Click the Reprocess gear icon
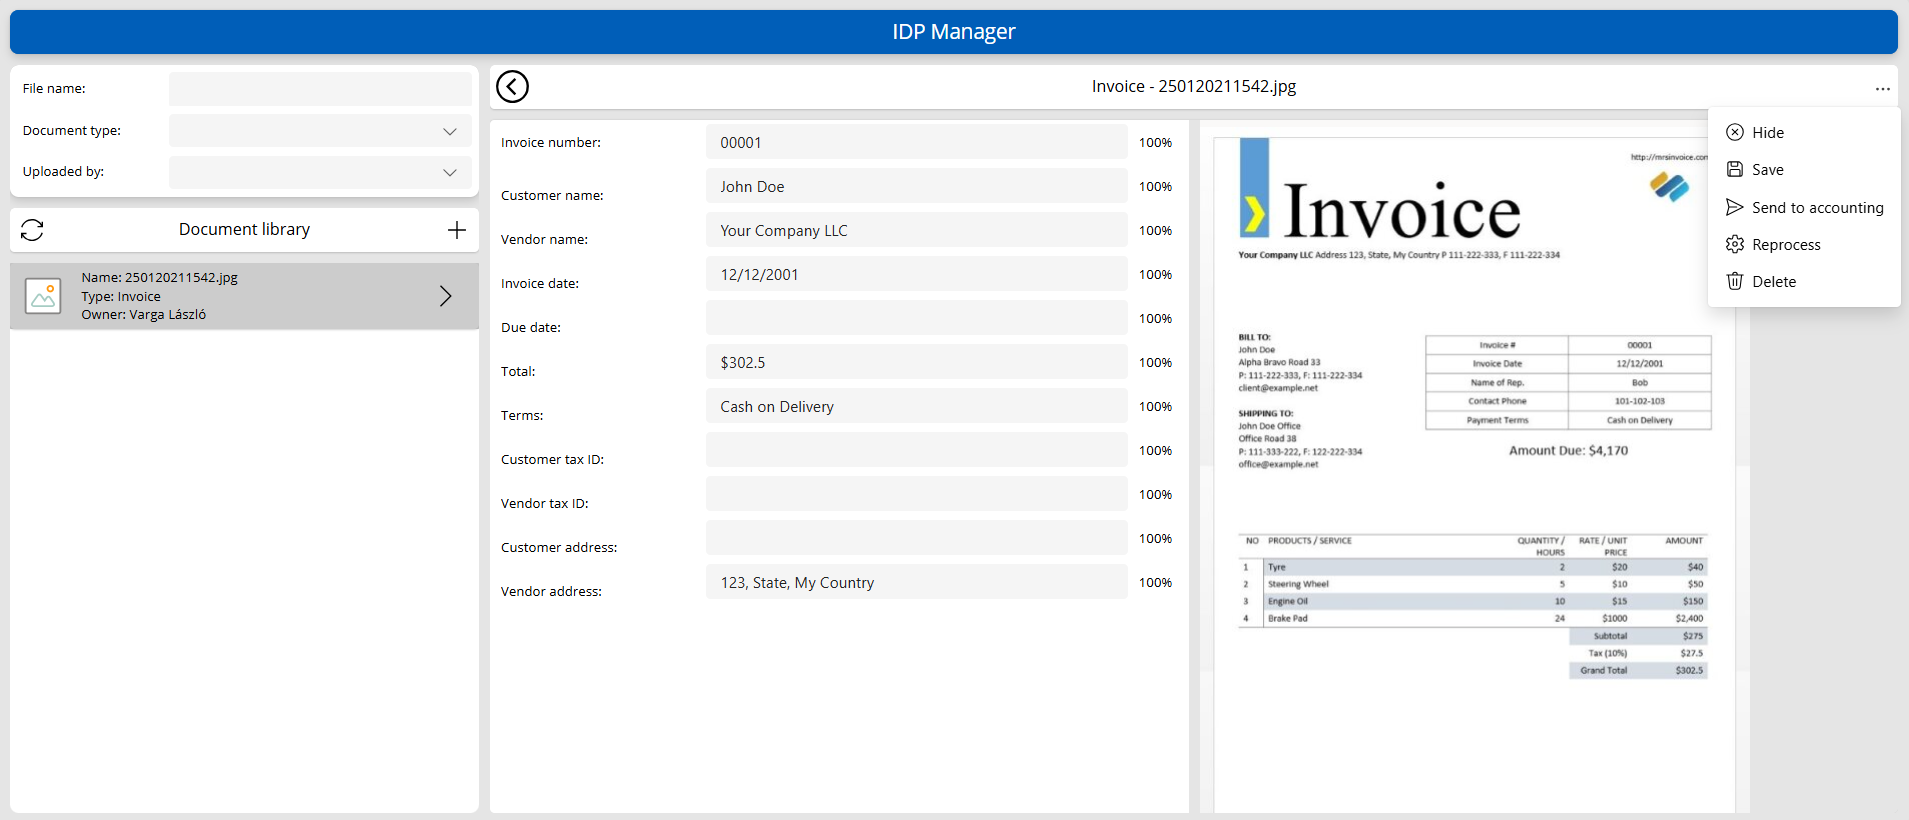The height and width of the screenshot is (820, 1909). [1735, 245]
